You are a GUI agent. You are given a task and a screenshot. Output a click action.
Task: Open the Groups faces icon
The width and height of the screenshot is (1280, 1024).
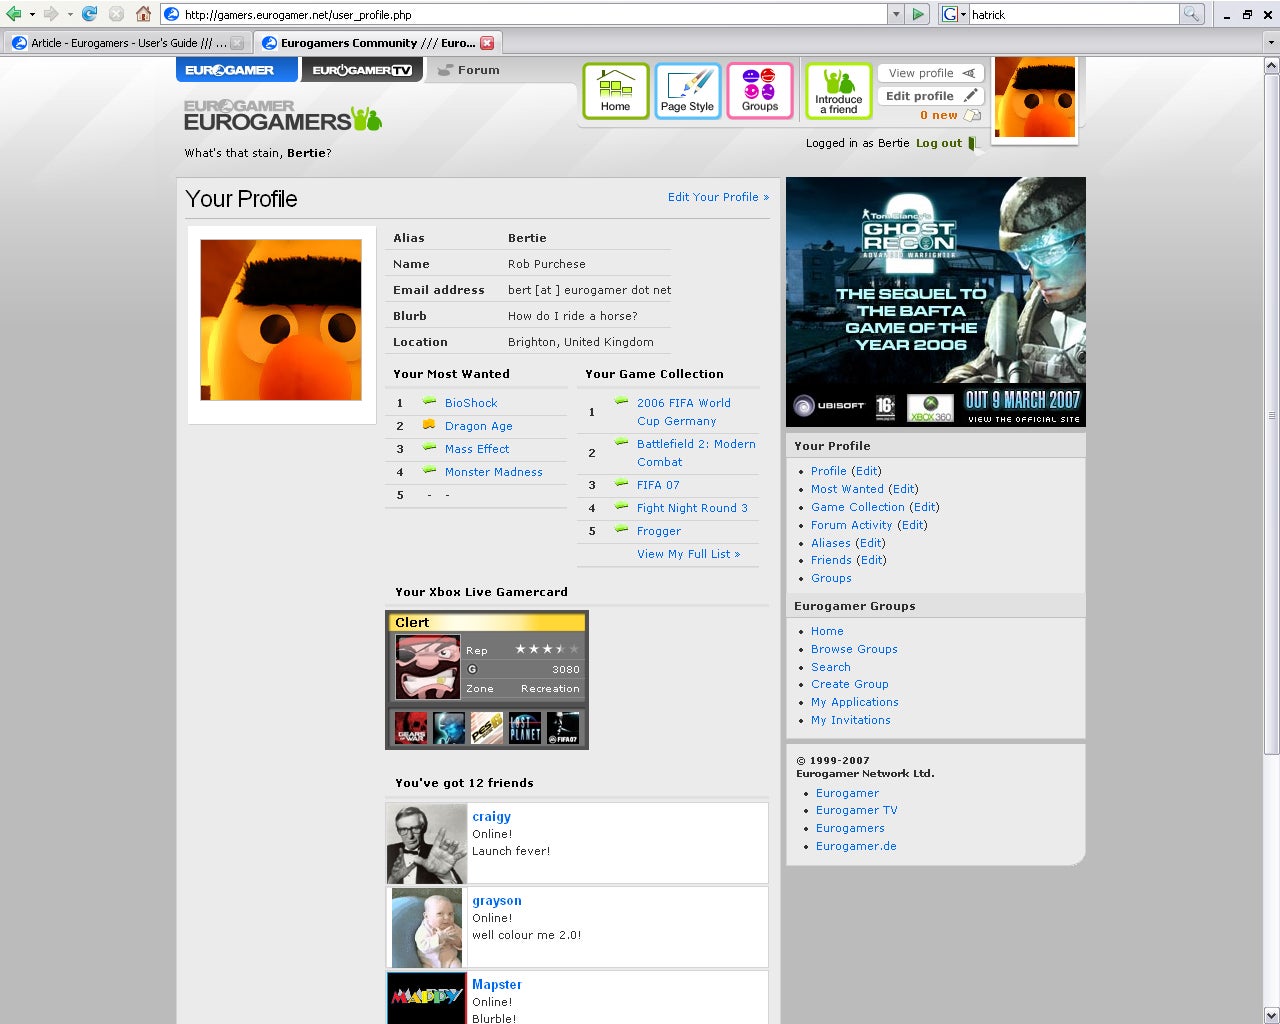(760, 91)
